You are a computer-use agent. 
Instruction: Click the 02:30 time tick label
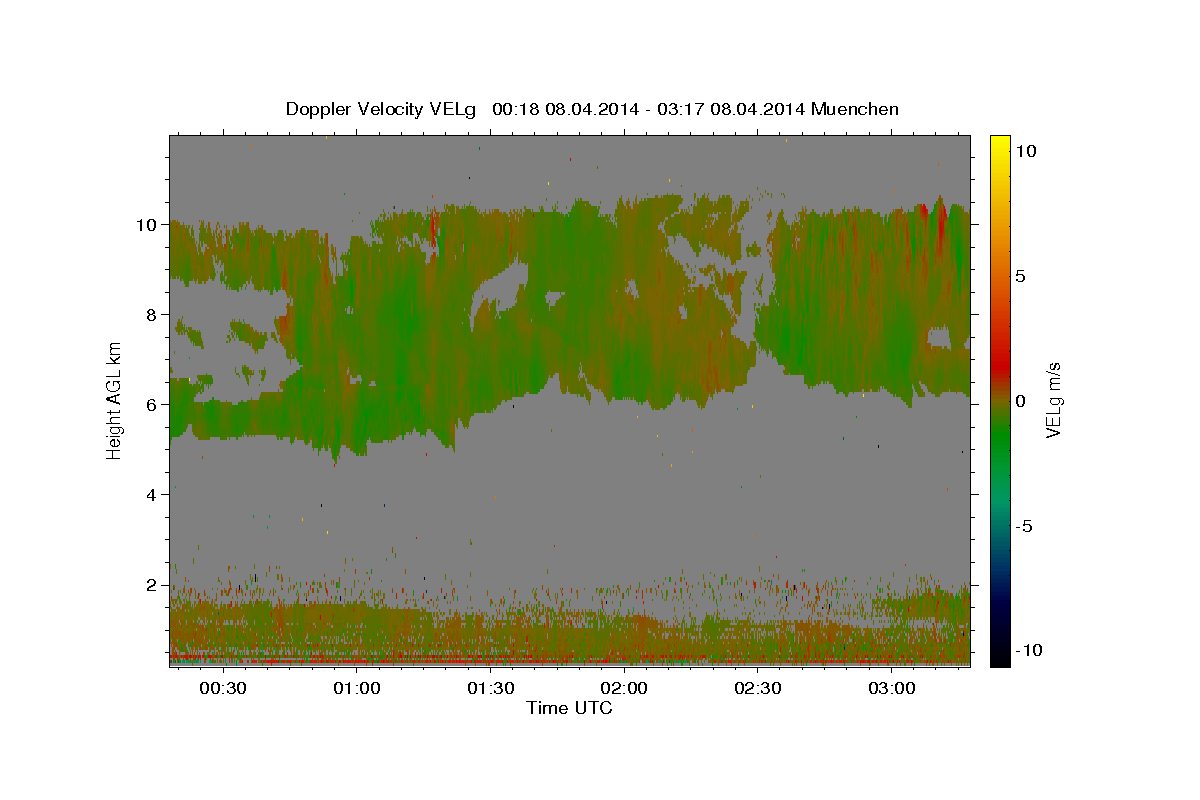coord(758,689)
